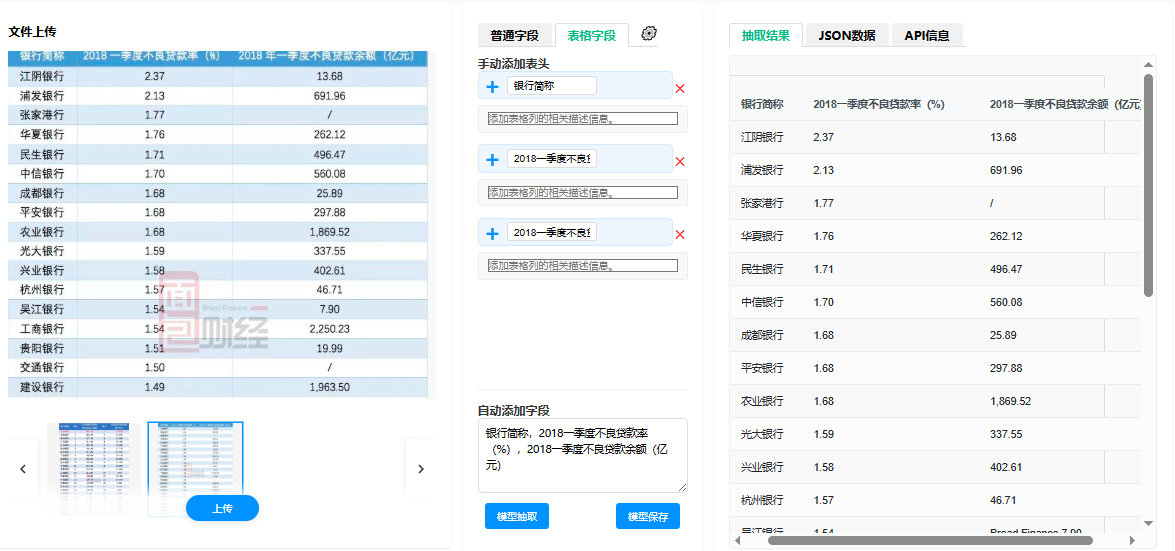The width and height of the screenshot is (1175, 551).
Task: Click value 2.37 in results table
Action: (824, 137)
